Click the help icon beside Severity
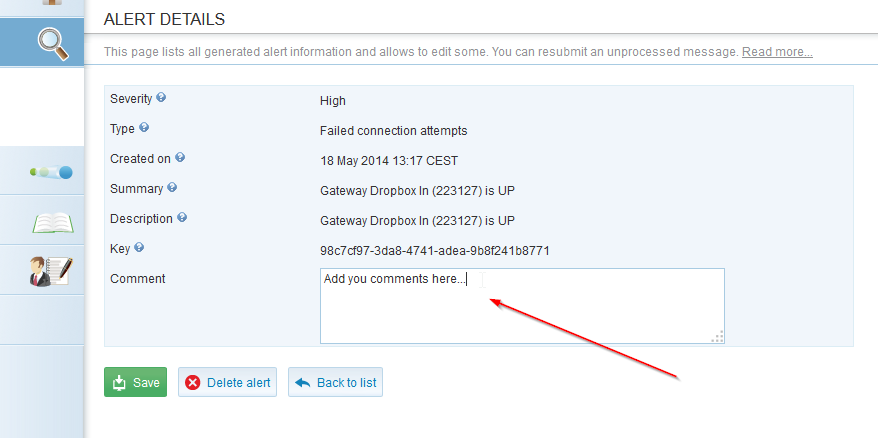This screenshot has height=438, width=878. pyautogui.click(x=161, y=98)
